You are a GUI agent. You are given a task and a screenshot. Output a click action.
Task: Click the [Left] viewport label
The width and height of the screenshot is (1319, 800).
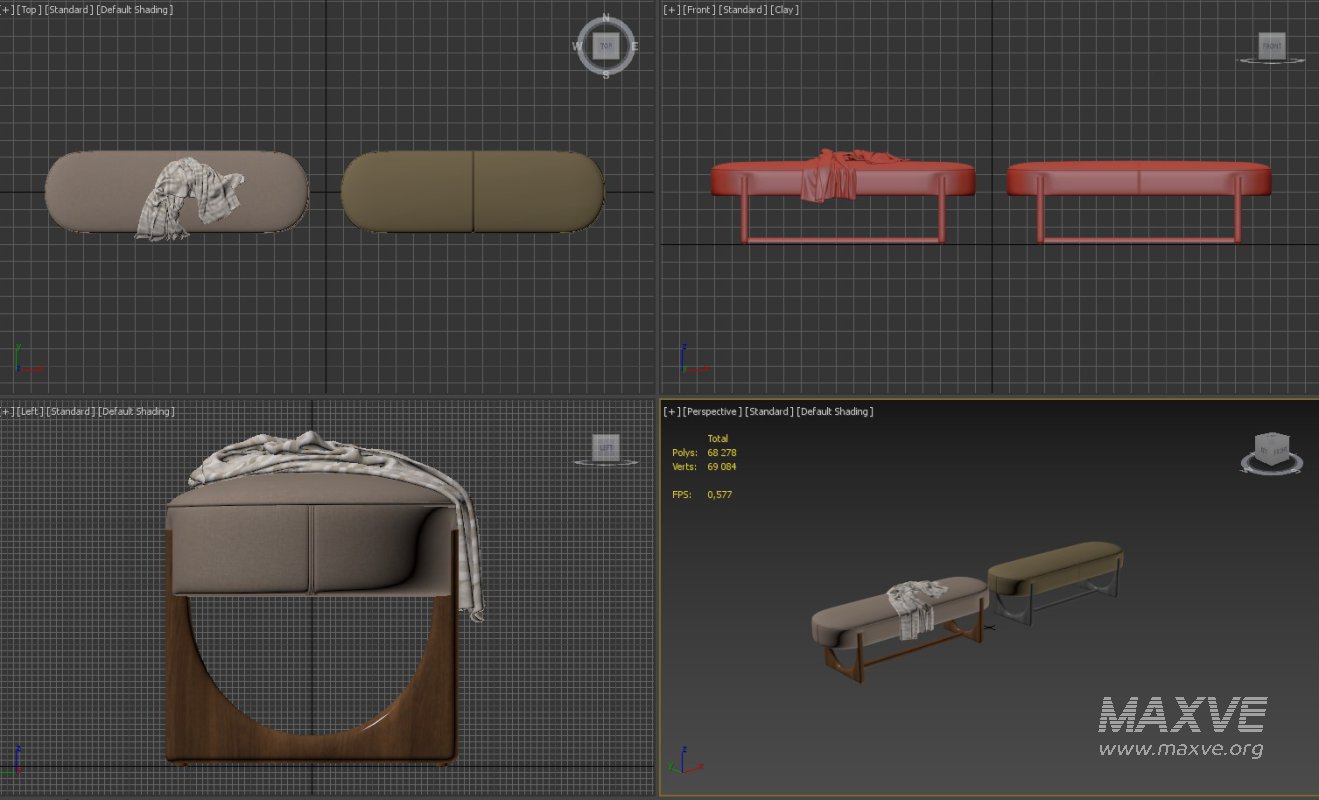[x=31, y=412]
